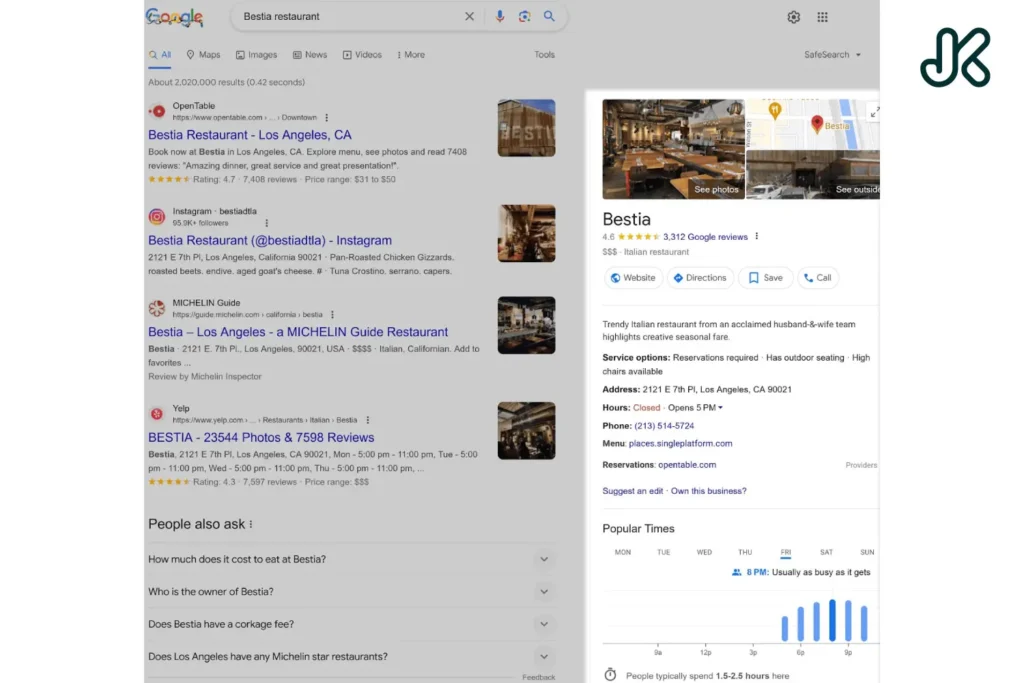Switch to the News tab
Viewport: 1024px width, 683px height.
coord(310,55)
